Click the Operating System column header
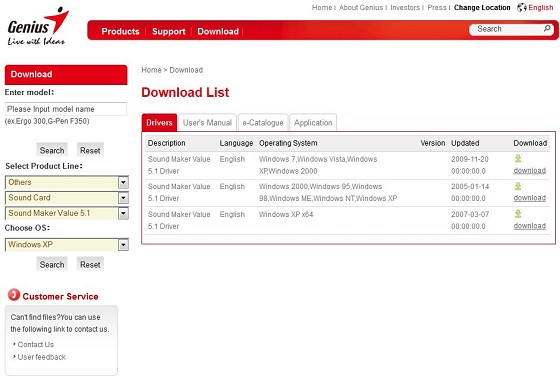This screenshot has width=560, height=384. point(288,143)
